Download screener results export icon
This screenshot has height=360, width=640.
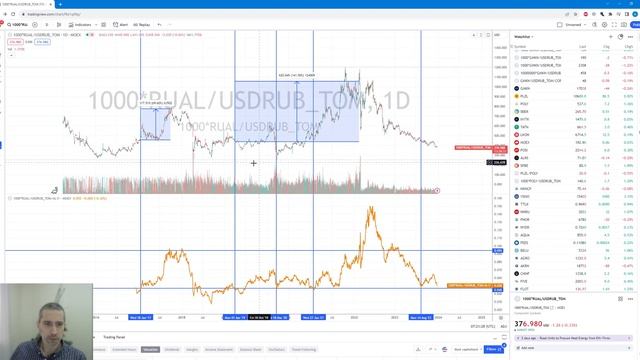(418, 349)
